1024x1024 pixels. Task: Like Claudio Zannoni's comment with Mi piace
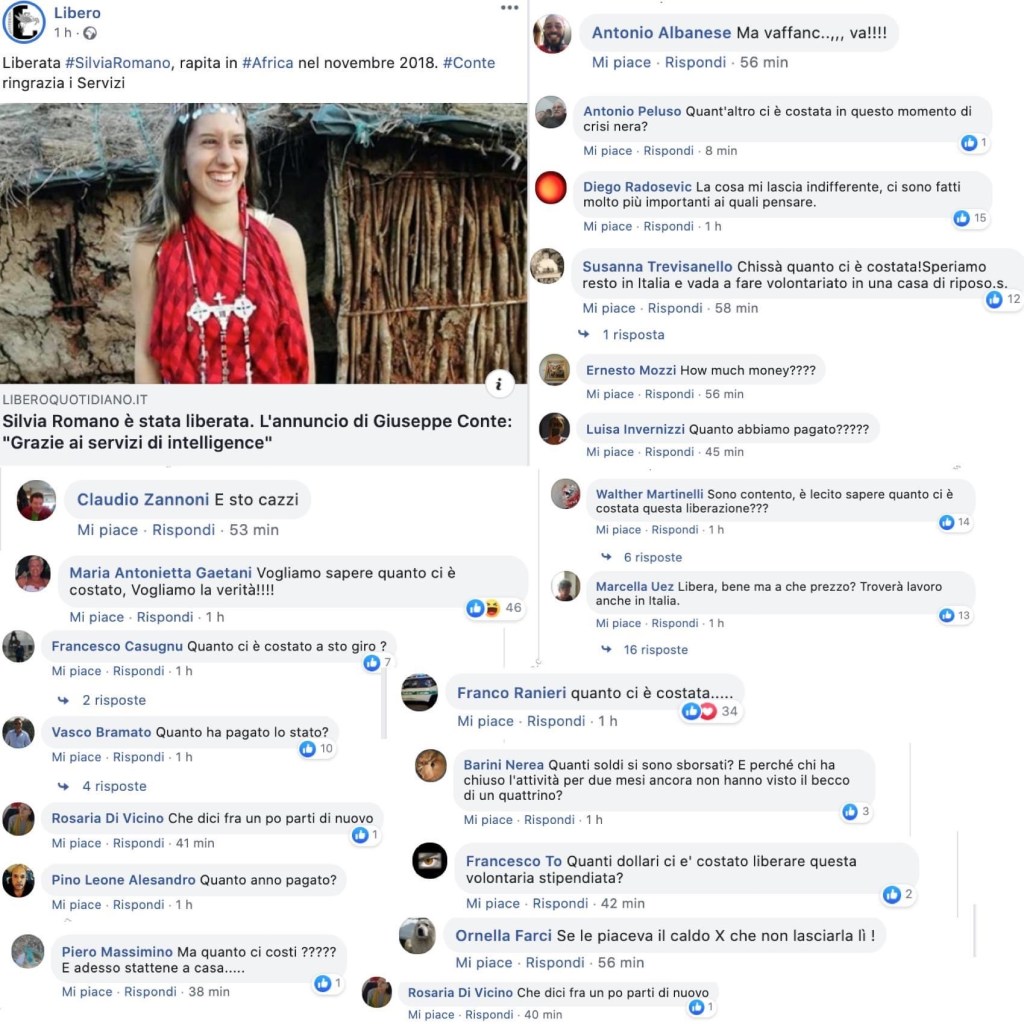click(x=108, y=530)
